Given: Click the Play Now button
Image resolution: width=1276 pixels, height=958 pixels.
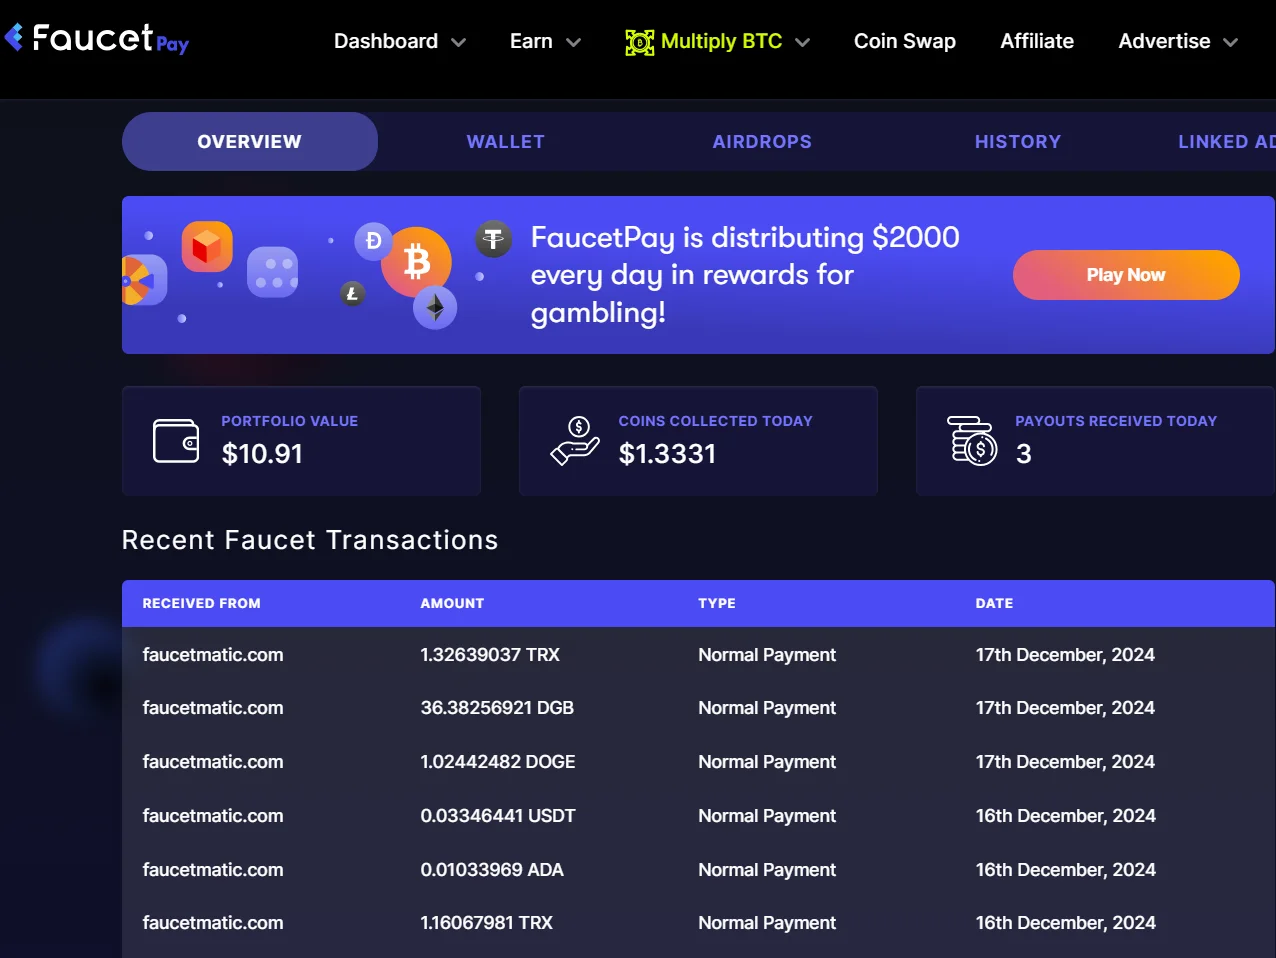Looking at the screenshot, I should pos(1126,275).
